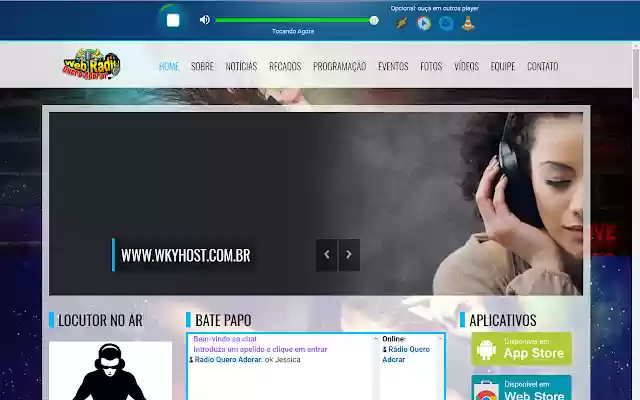This screenshot has width=640, height=400.
Task: Open the Vídeos page
Action: tap(467, 66)
